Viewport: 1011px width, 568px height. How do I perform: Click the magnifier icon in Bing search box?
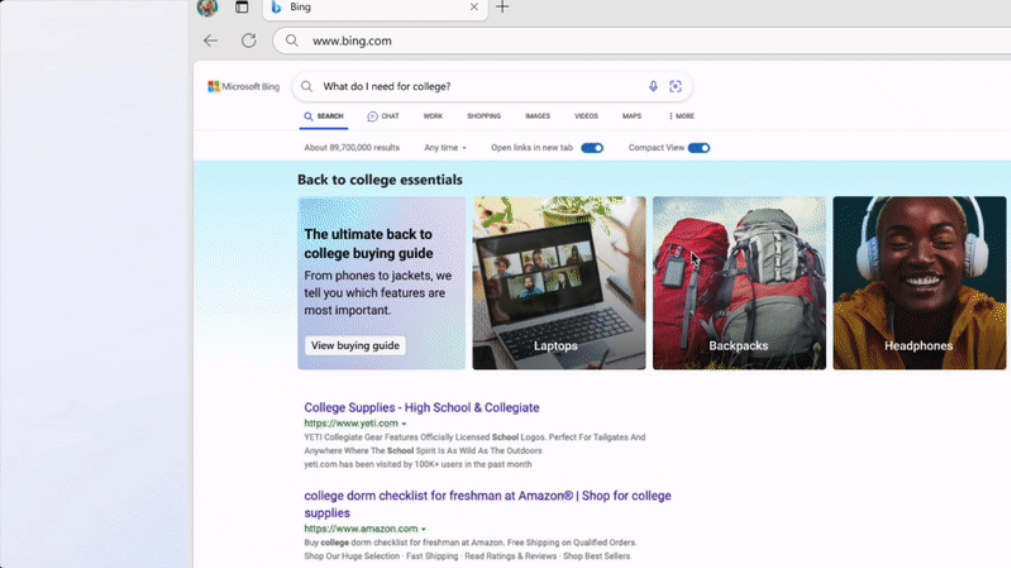tap(307, 86)
